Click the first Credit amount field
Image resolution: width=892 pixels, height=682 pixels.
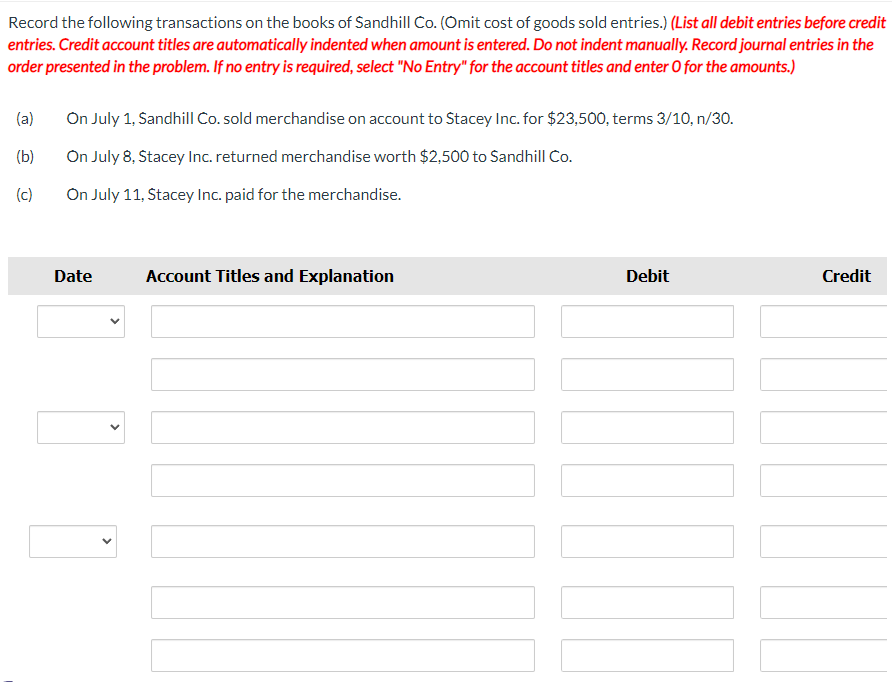point(830,321)
